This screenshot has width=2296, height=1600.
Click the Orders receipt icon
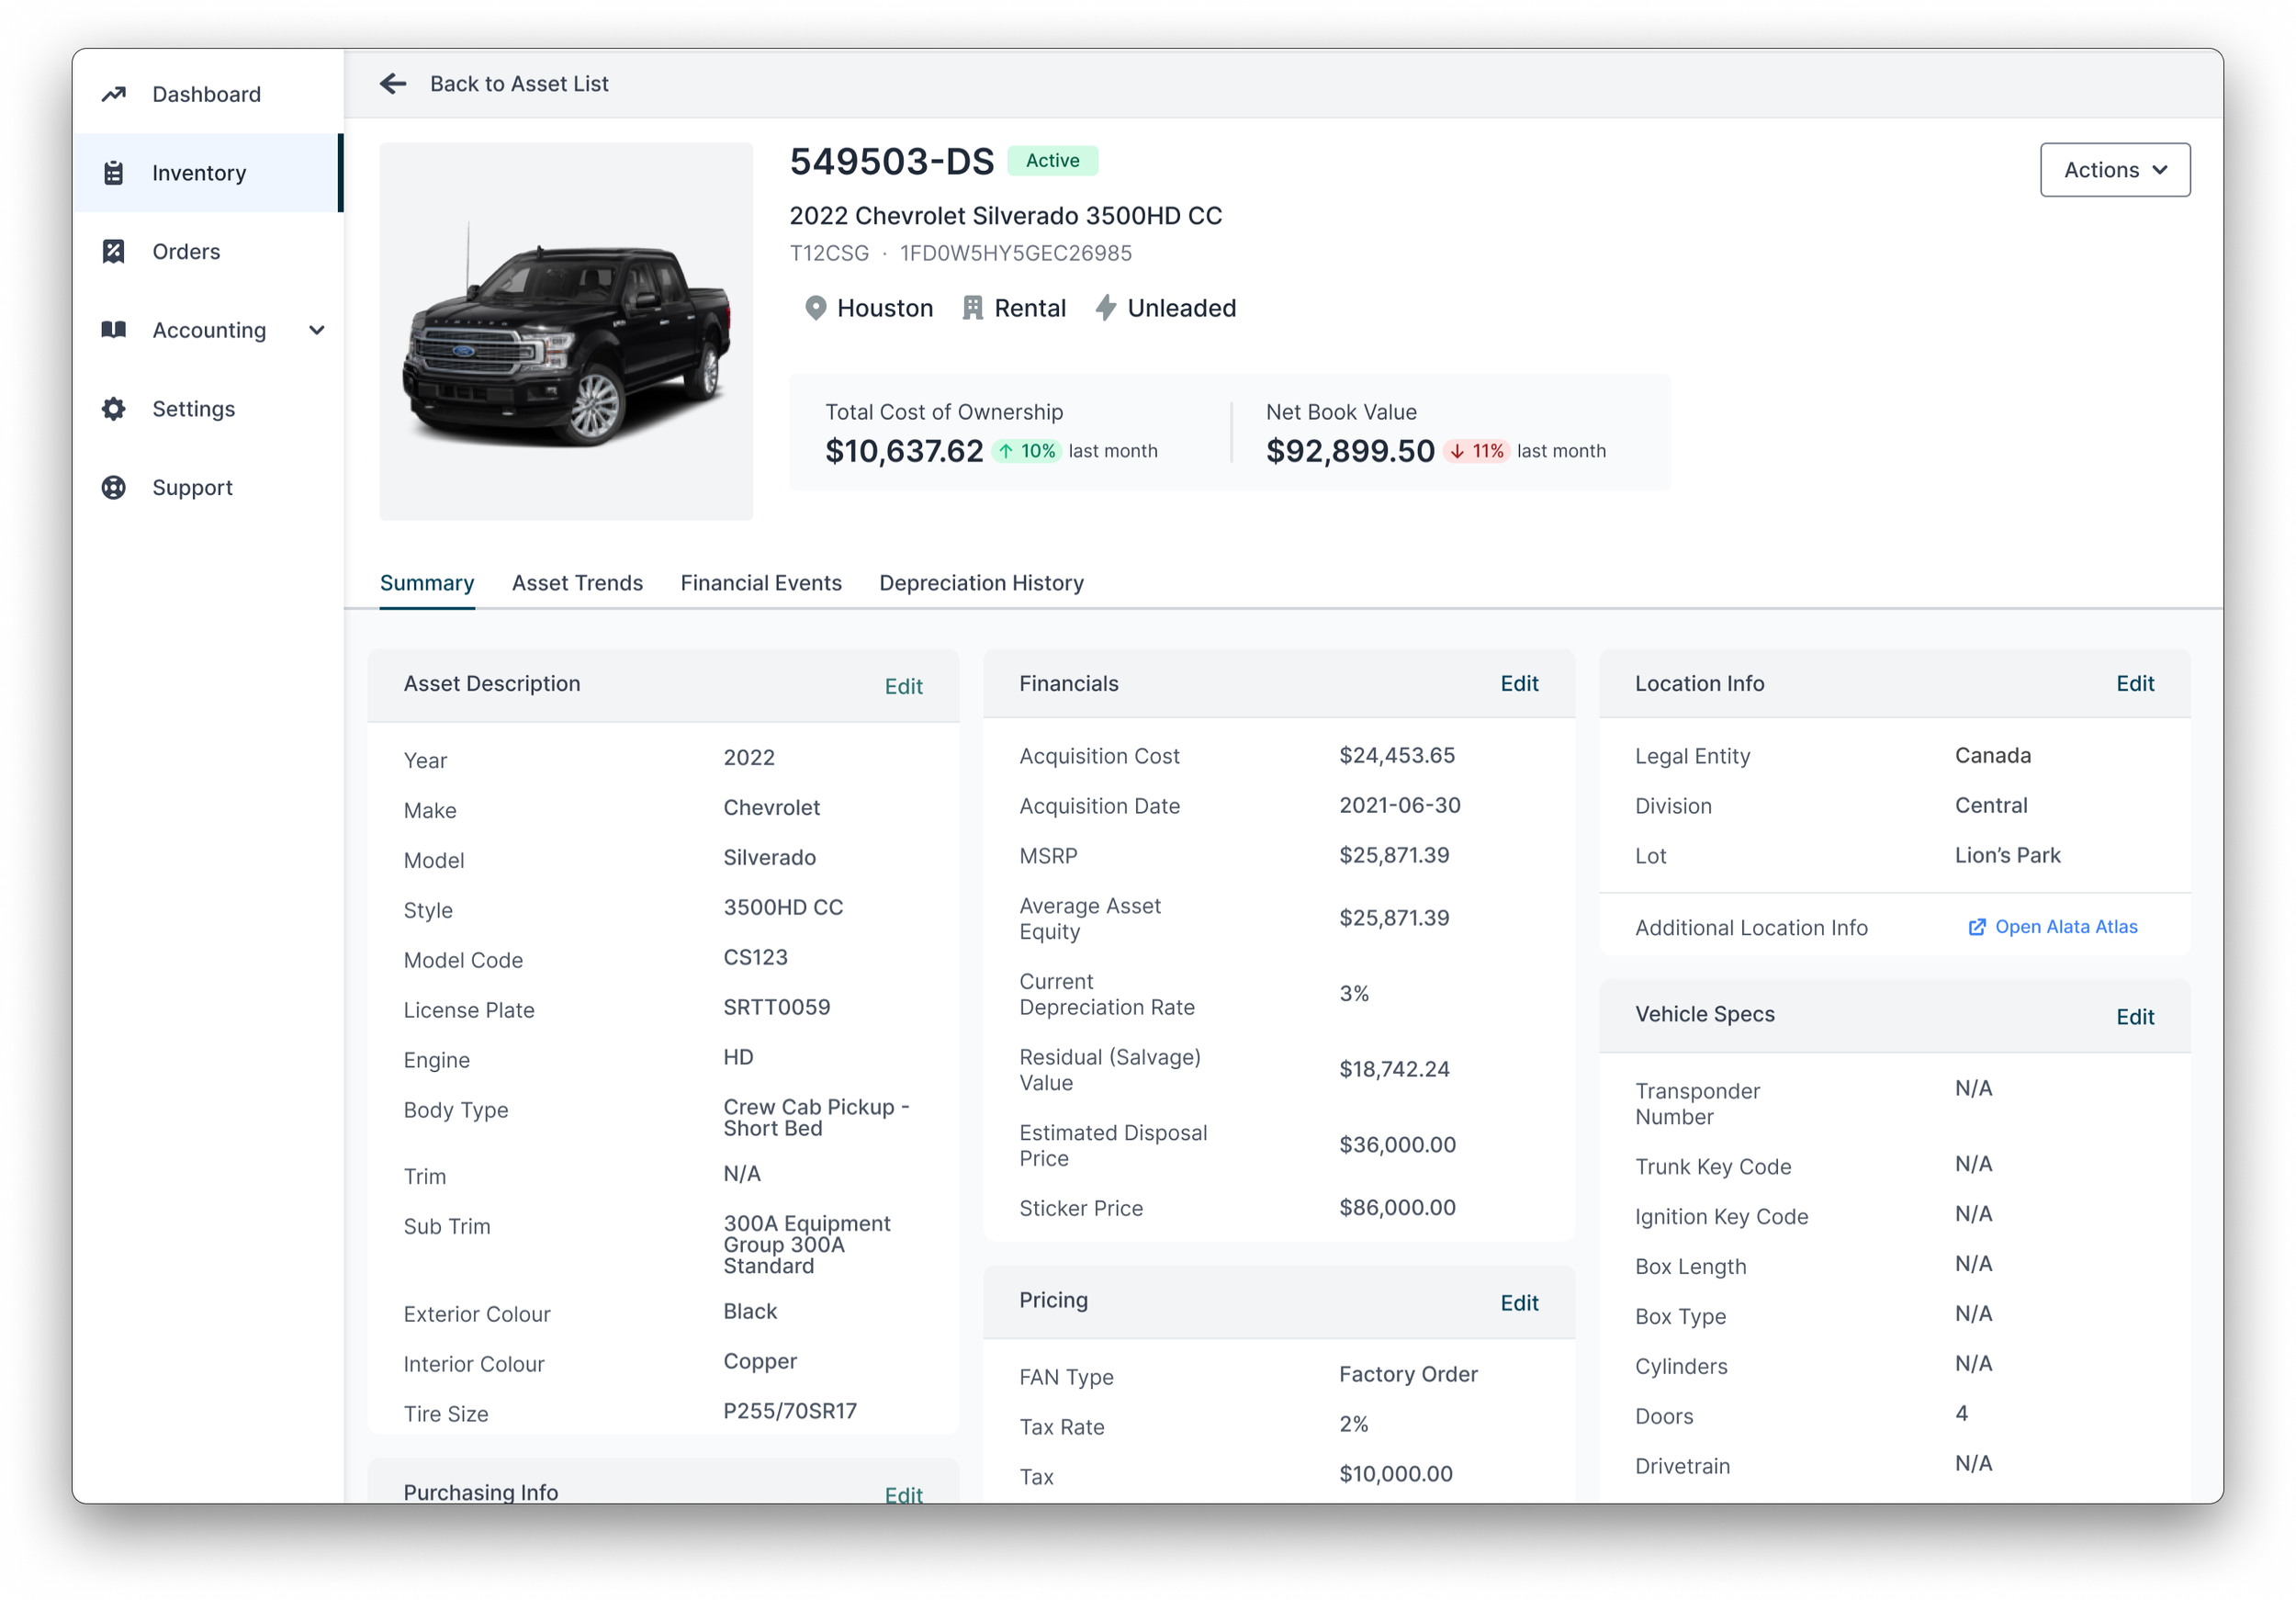tap(114, 251)
